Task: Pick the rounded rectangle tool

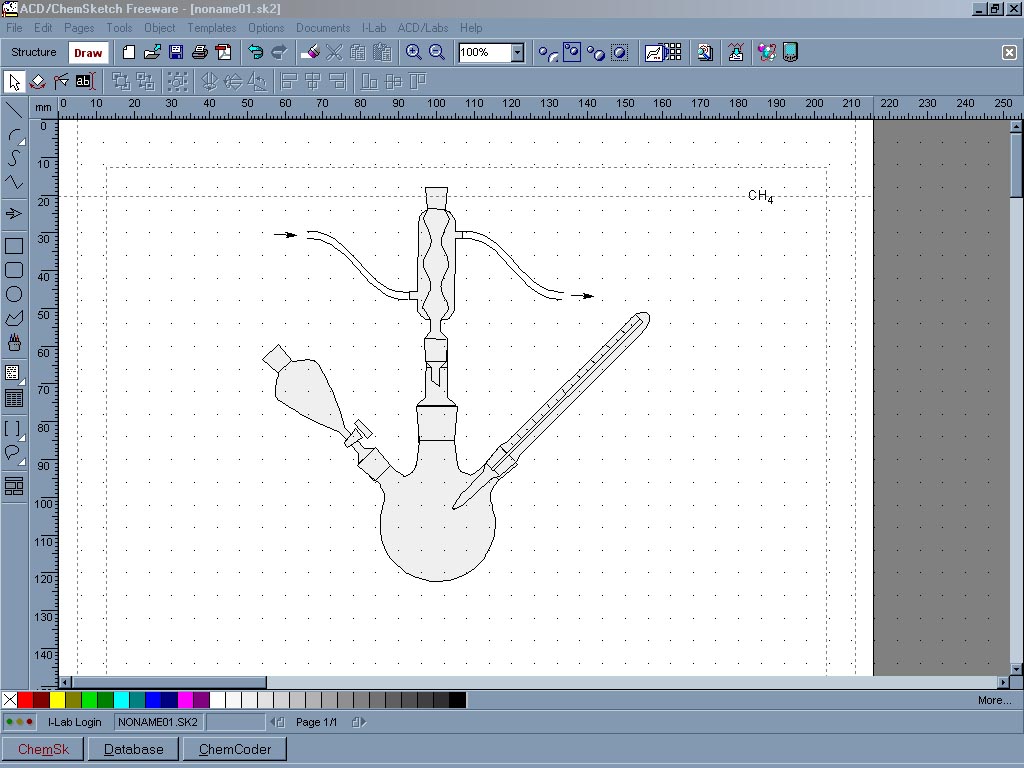Action: tap(14, 270)
